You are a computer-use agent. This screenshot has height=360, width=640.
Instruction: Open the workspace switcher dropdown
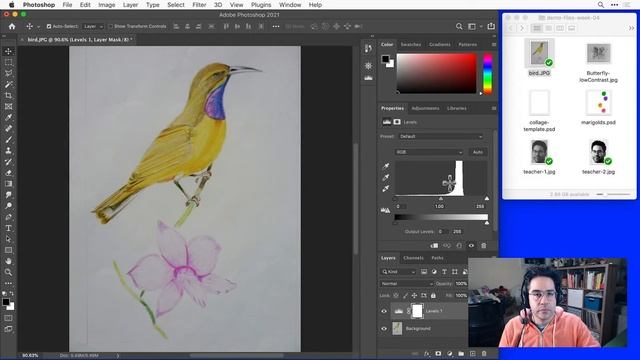pos(474,26)
